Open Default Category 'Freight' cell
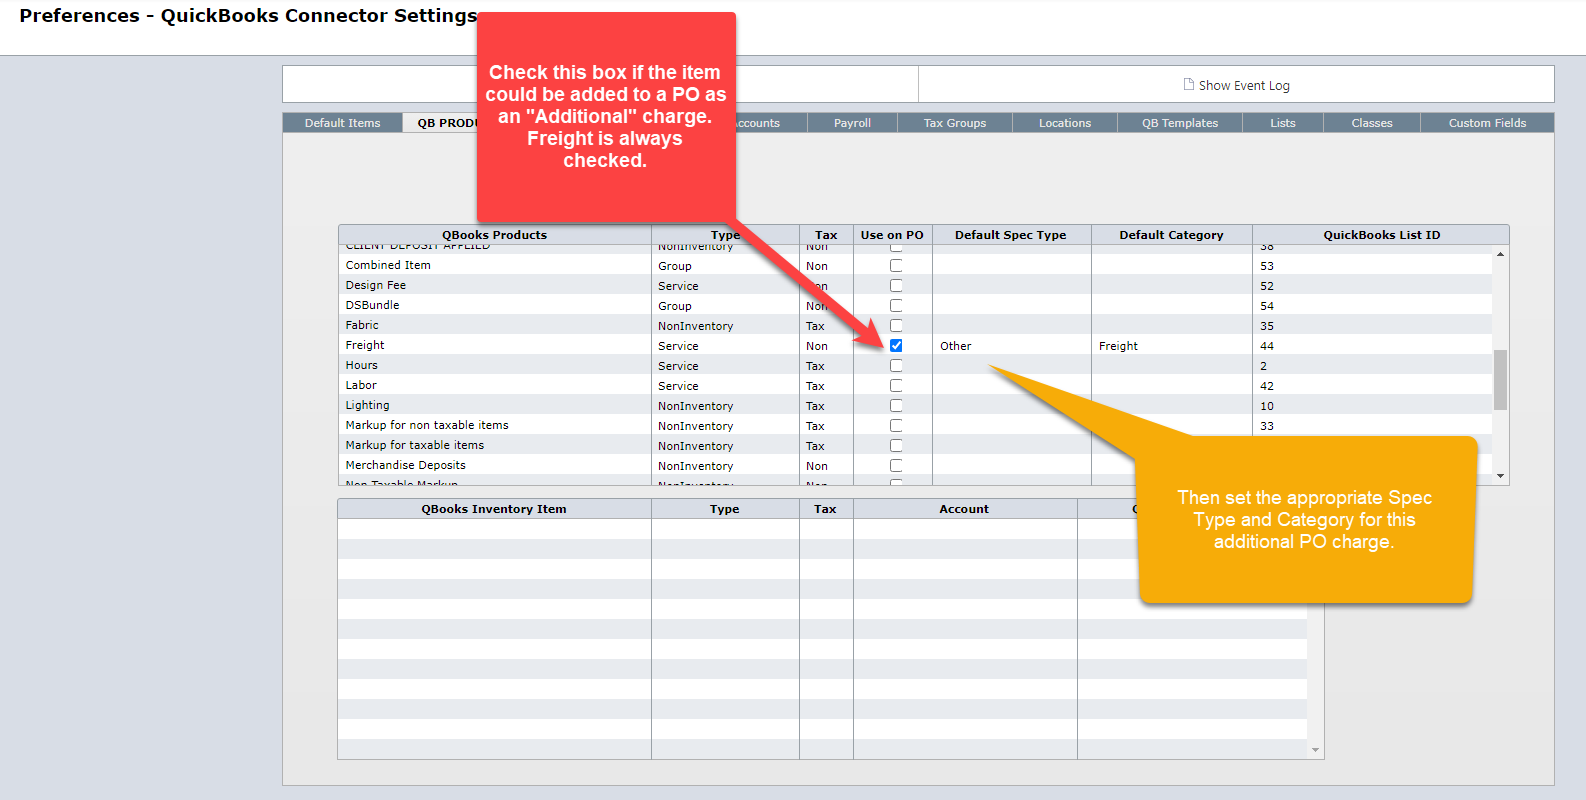 tap(1171, 346)
